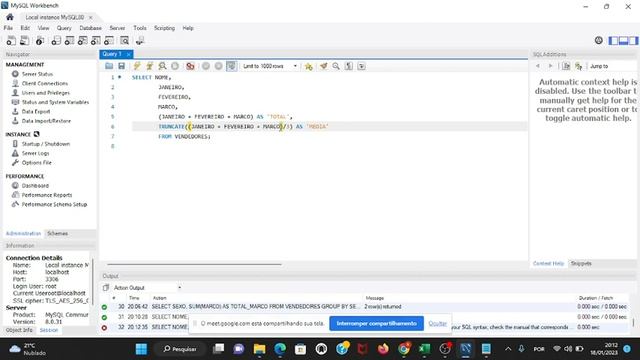Execute the statement under the cursor icon
The image size is (640, 360).
tap(149, 66)
